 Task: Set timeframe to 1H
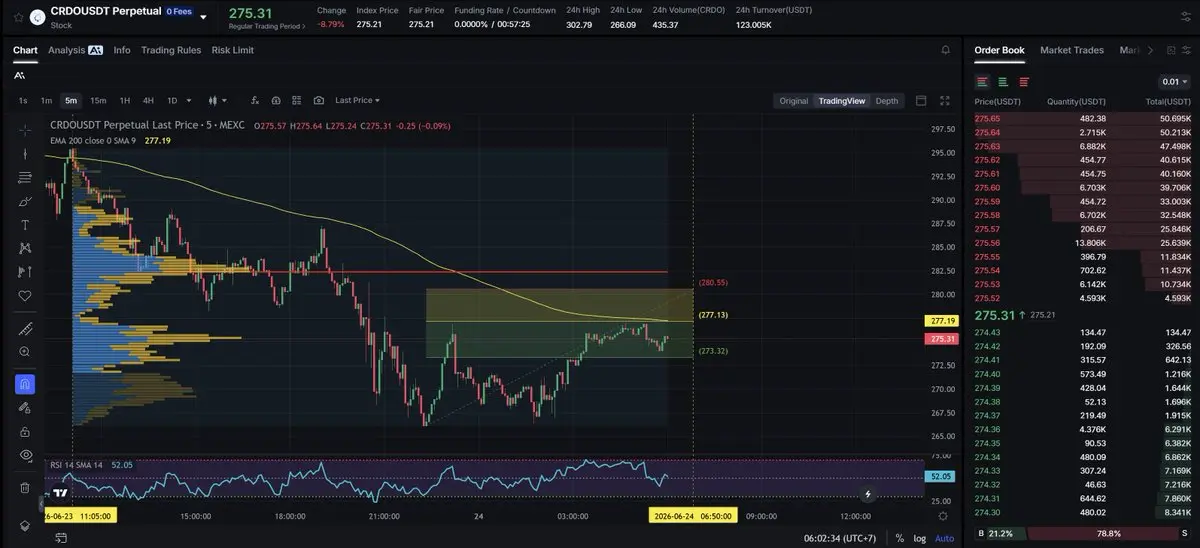coord(125,100)
